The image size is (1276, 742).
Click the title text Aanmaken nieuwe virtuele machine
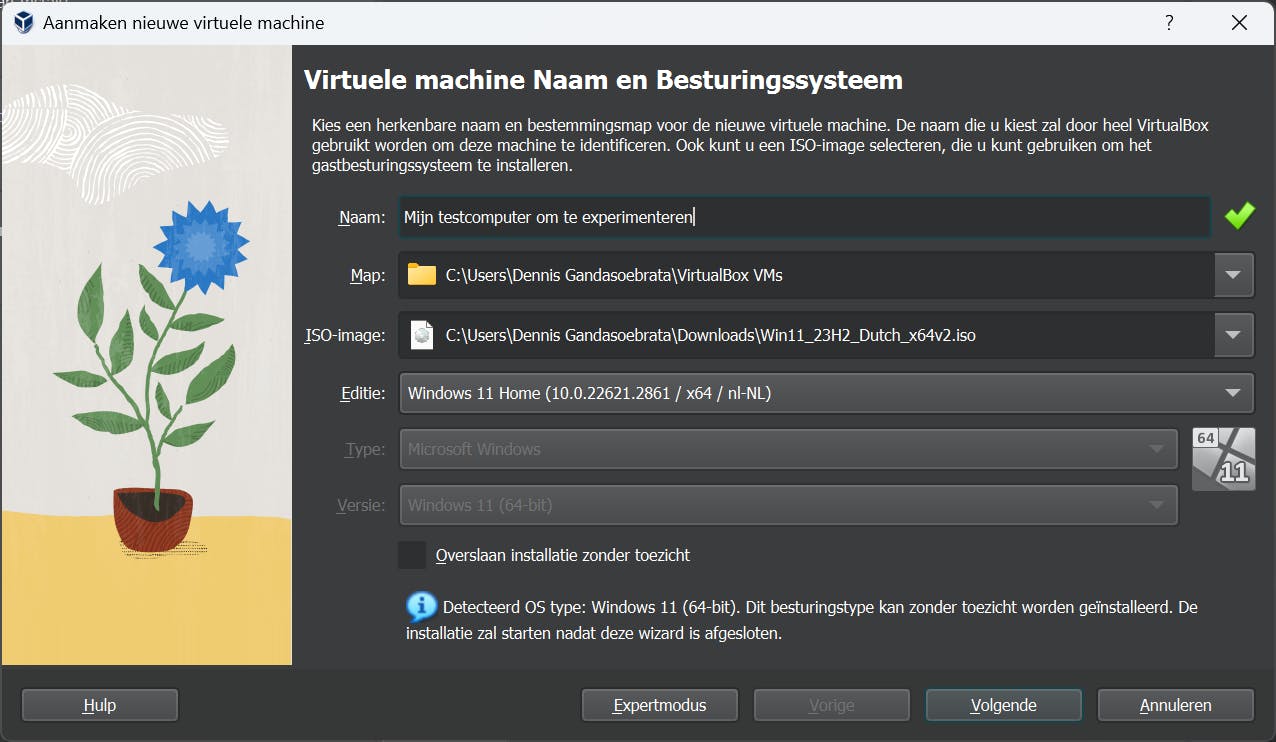click(183, 22)
